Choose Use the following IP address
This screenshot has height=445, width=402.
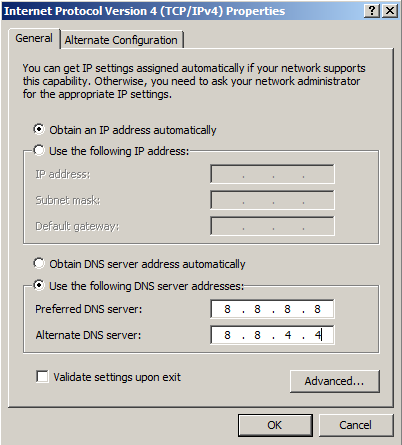(39, 150)
